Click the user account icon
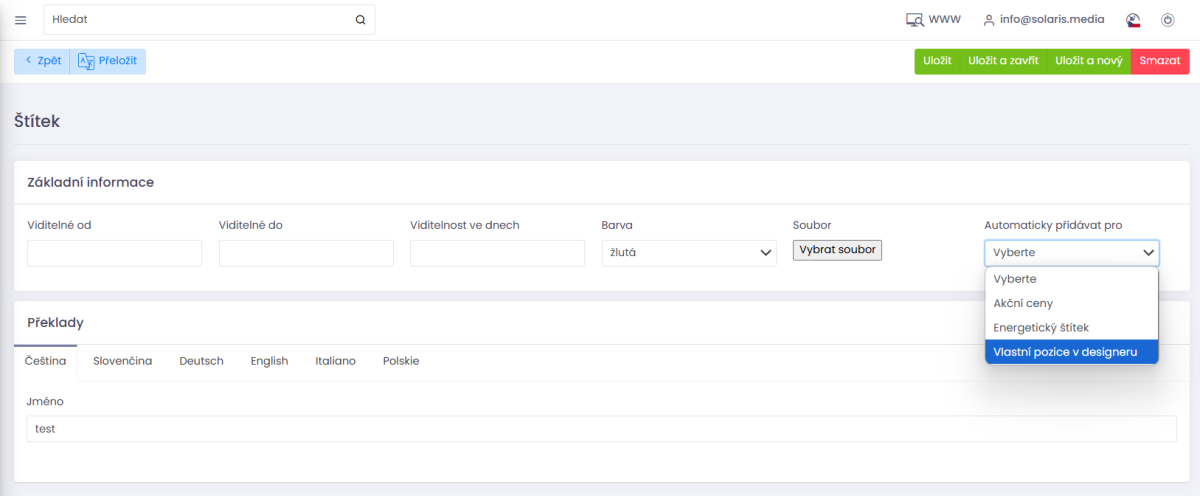The image size is (1200, 496). point(989,19)
